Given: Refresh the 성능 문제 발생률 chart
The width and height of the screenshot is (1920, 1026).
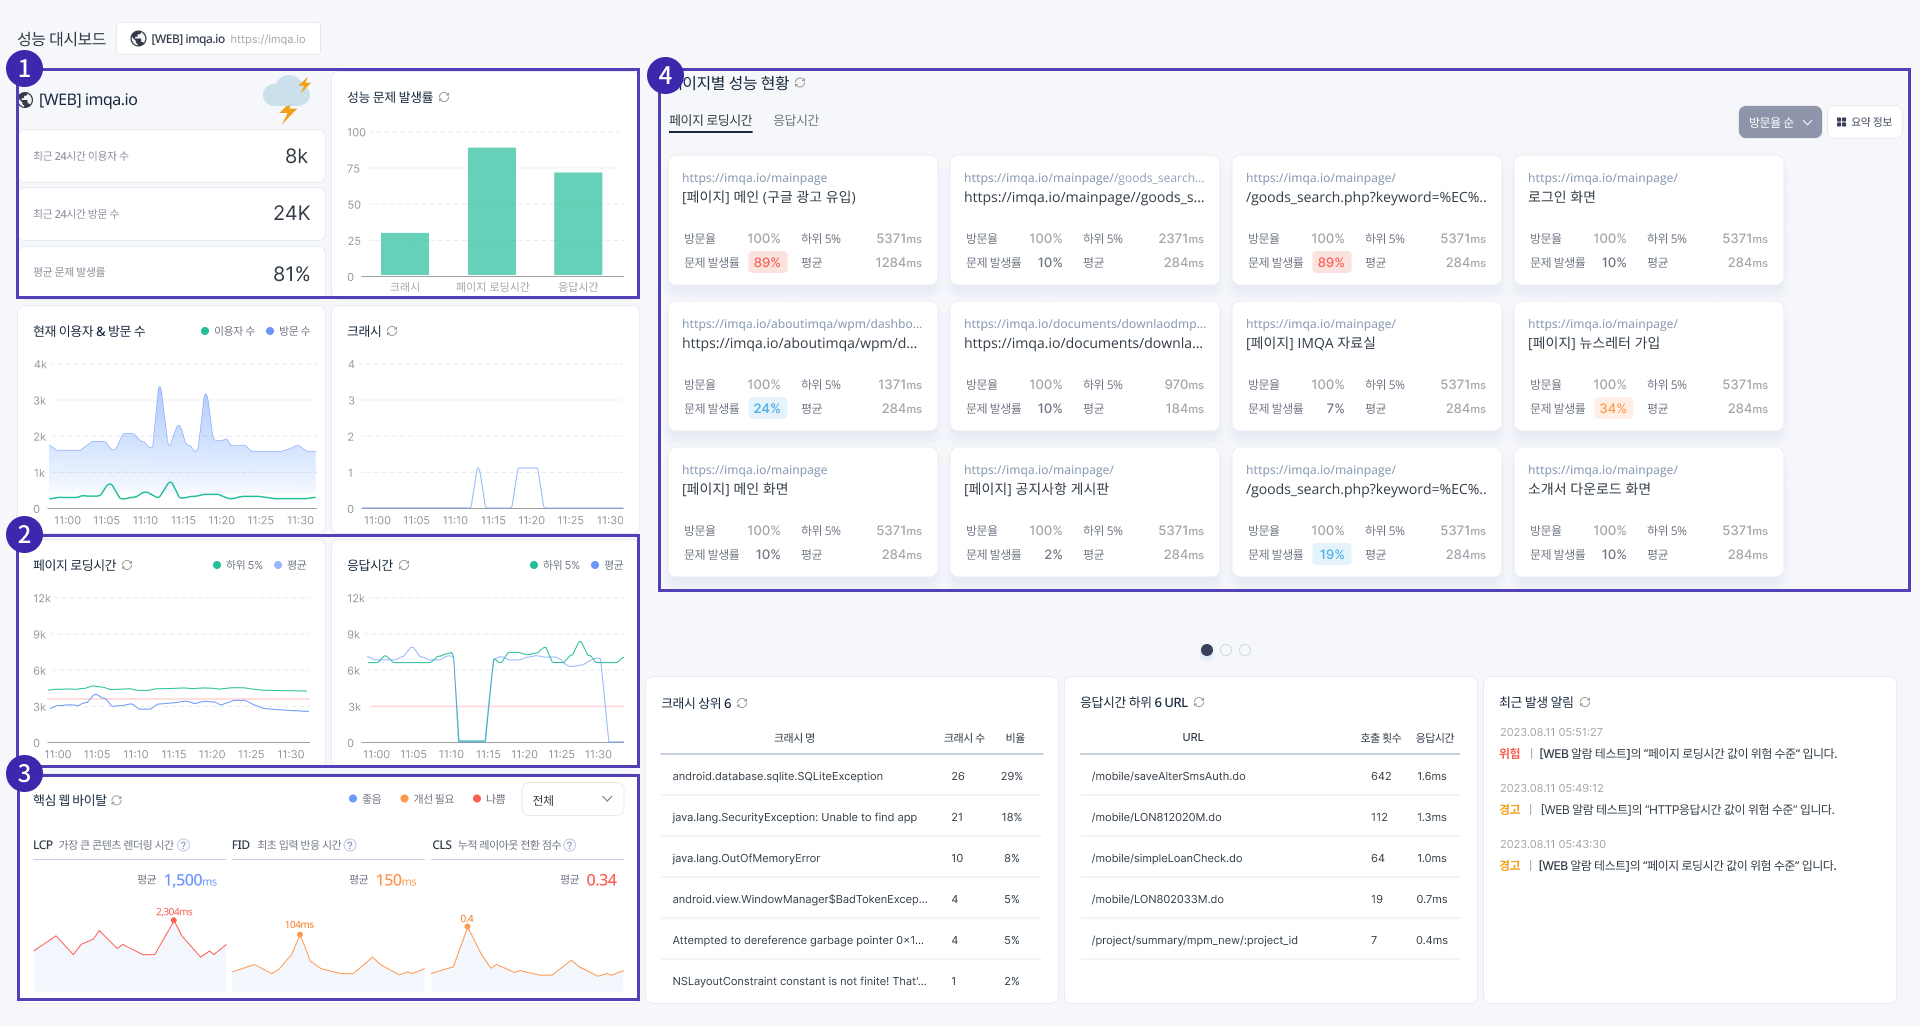Looking at the screenshot, I should pos(444,97).
